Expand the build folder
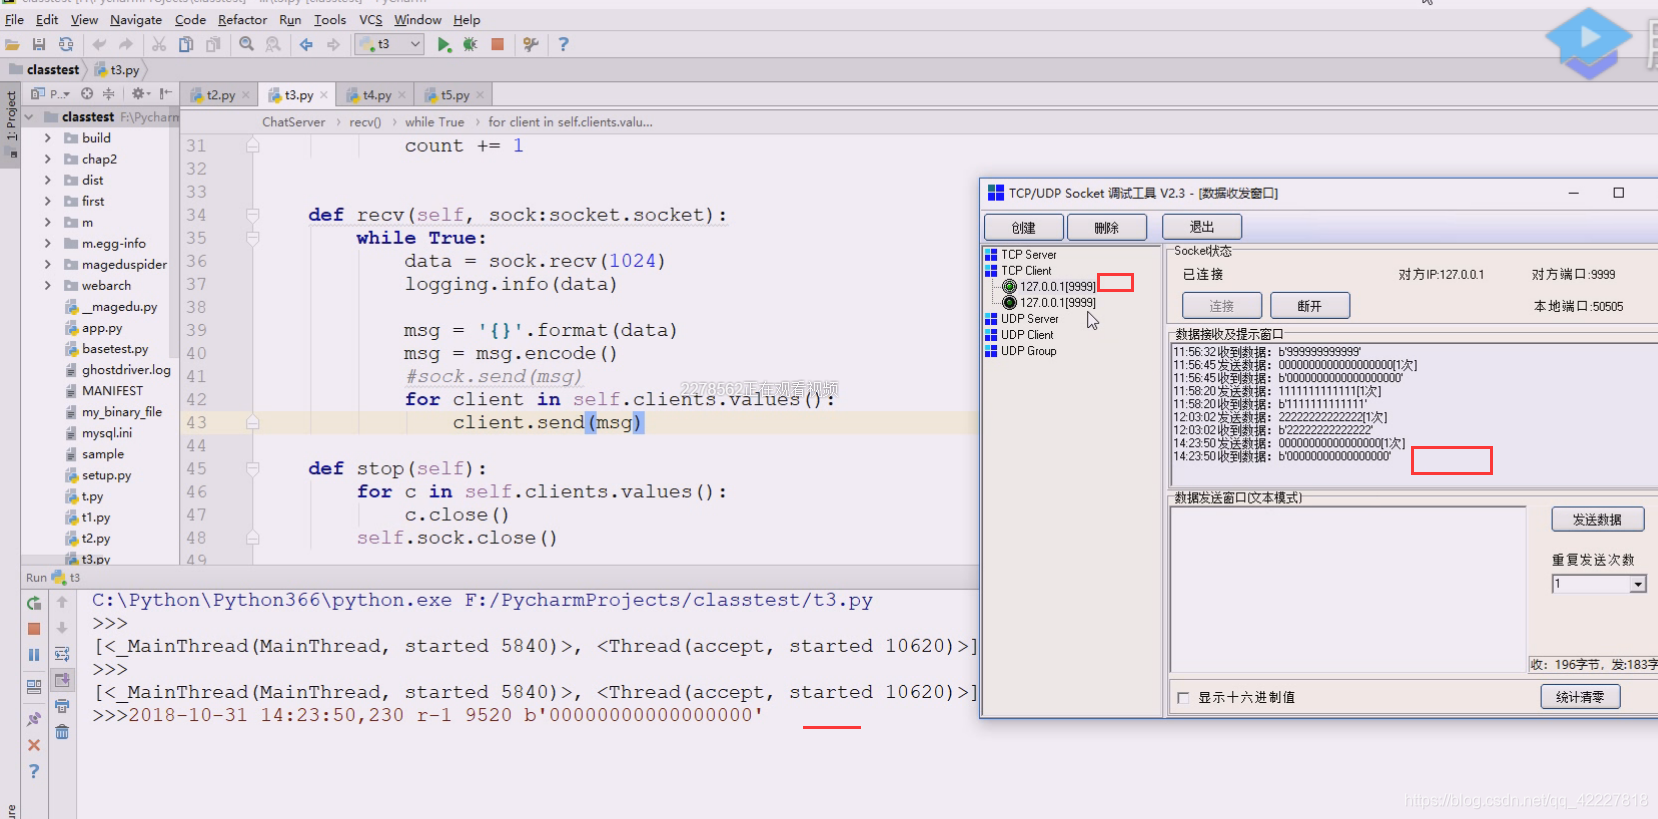 point(47,138)
